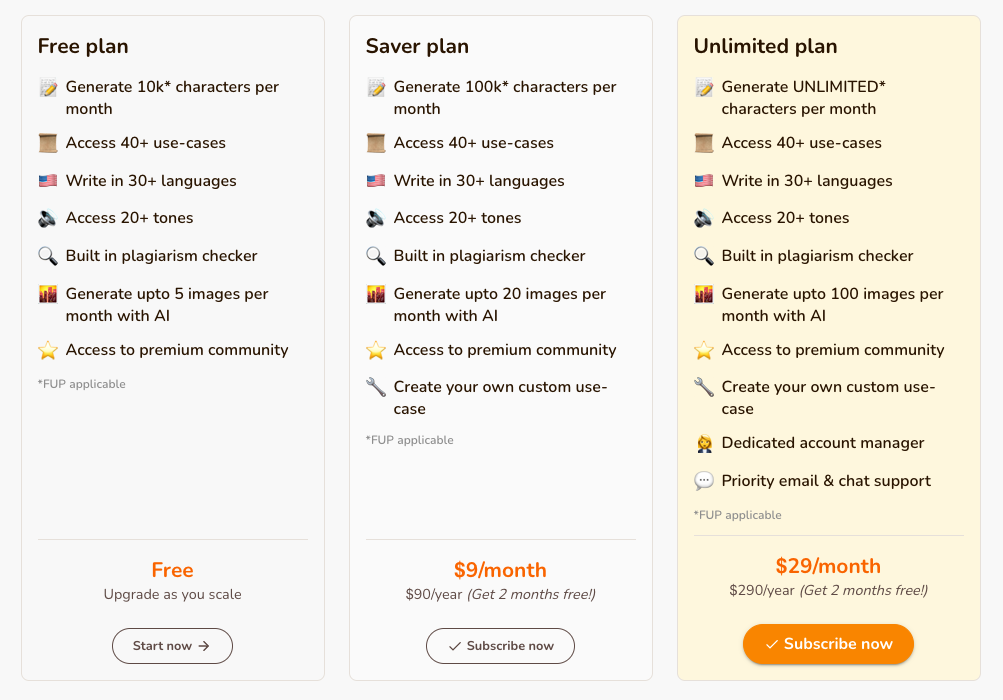Screen dimensions: 1003x700
Task: Click the $29/month price text
Action: click(828, 566)
